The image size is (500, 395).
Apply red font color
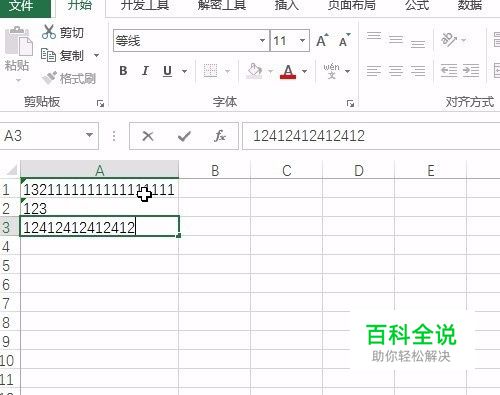click(x=288, y=71)
